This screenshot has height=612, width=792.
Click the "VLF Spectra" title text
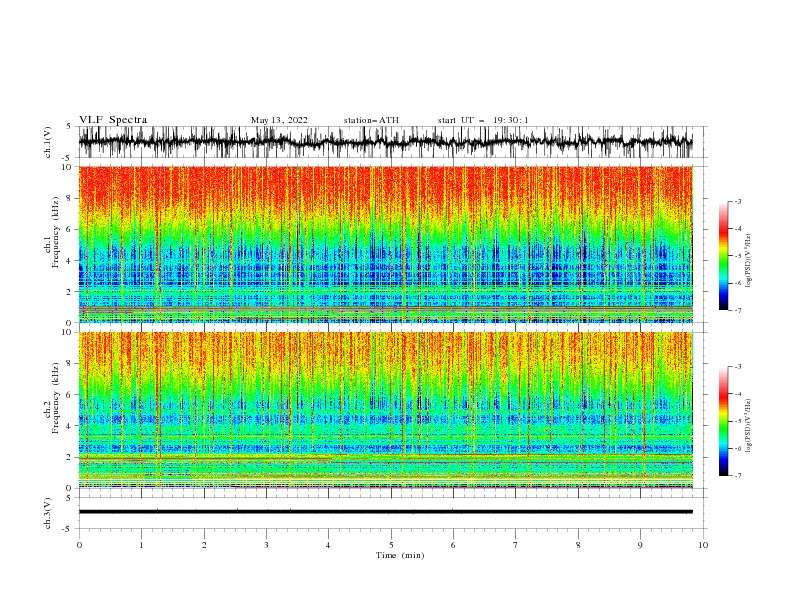pos(113,120)
